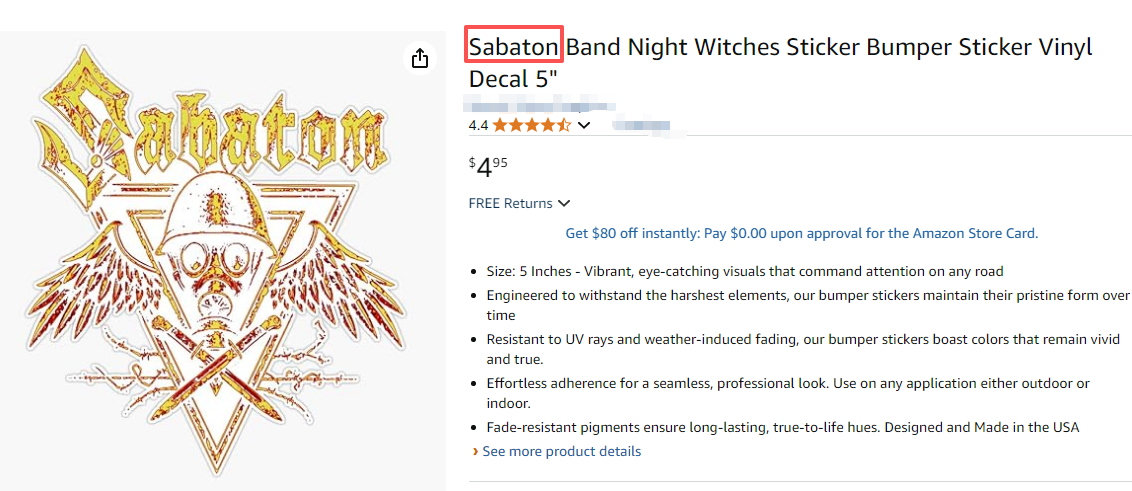
Task: Click the small arrow before See more product details
Action: [475, 452]
